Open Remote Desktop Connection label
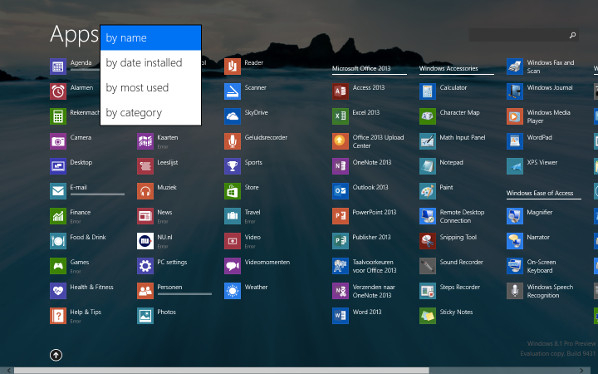Screen dimensions: 598x374 click(x=462, y=217)
